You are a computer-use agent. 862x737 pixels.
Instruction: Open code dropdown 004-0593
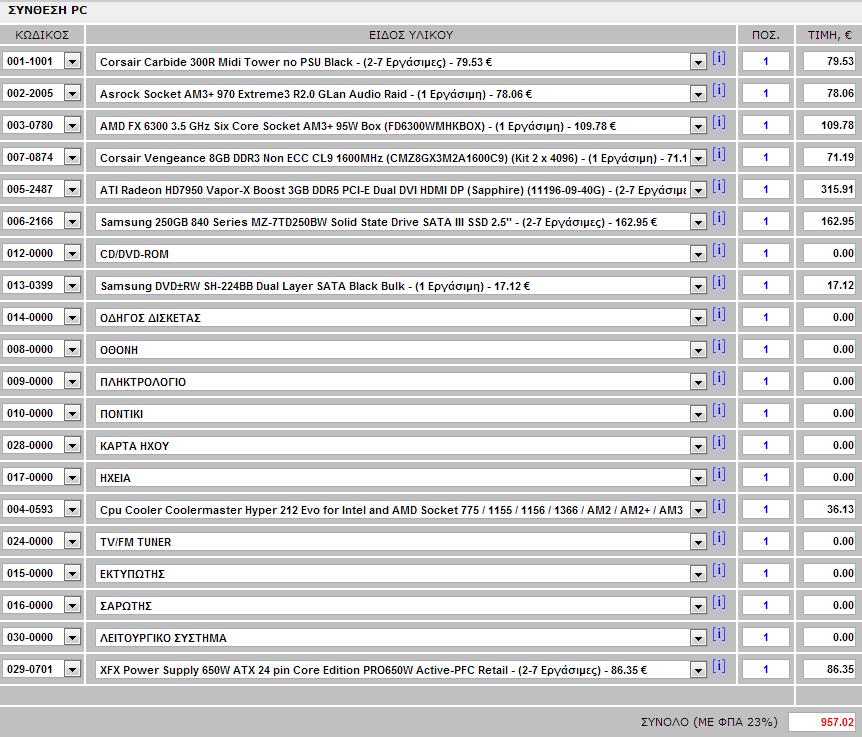coord(73,509)
